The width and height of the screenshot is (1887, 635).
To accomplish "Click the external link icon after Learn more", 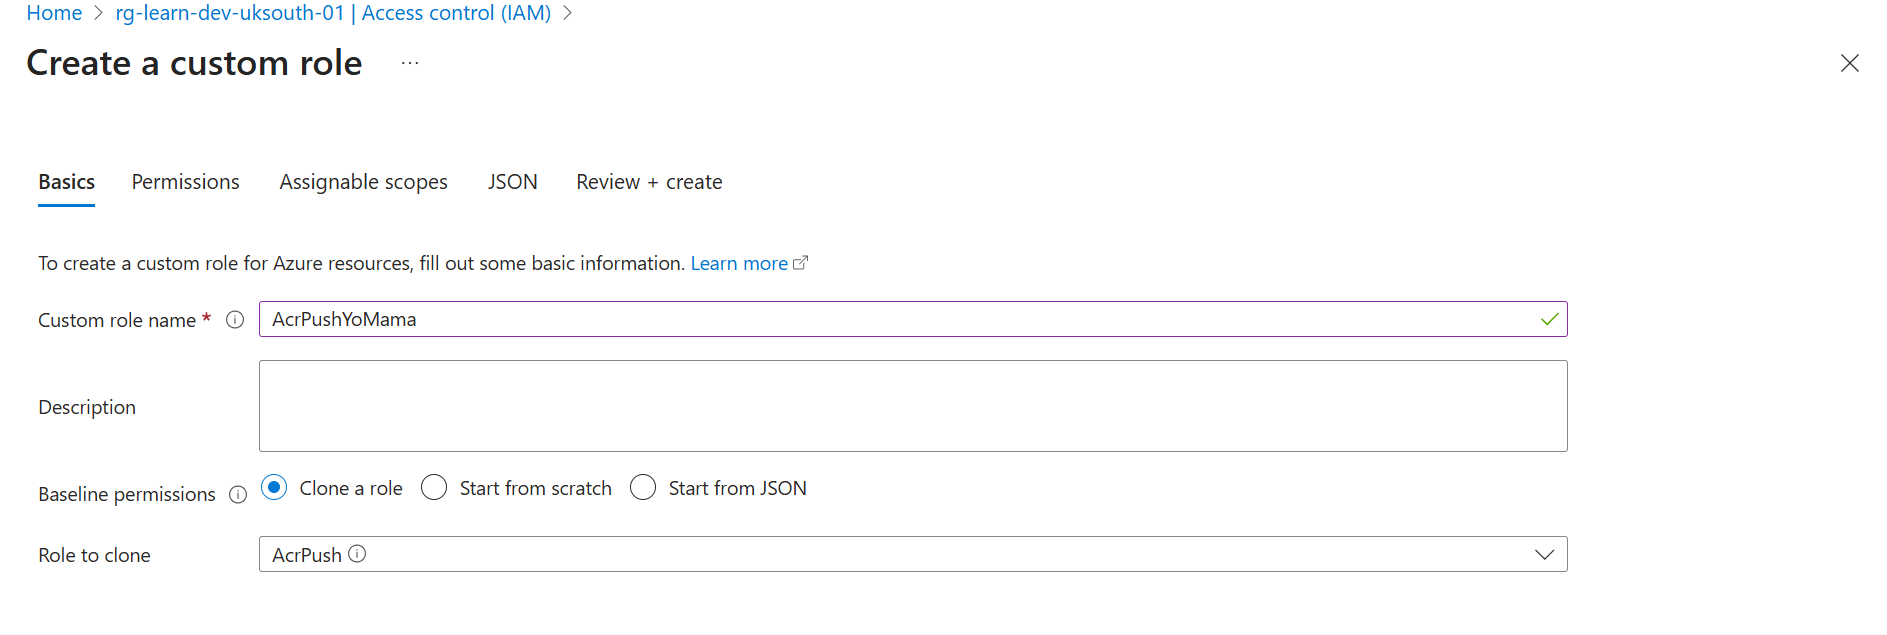I will [800, 263].
